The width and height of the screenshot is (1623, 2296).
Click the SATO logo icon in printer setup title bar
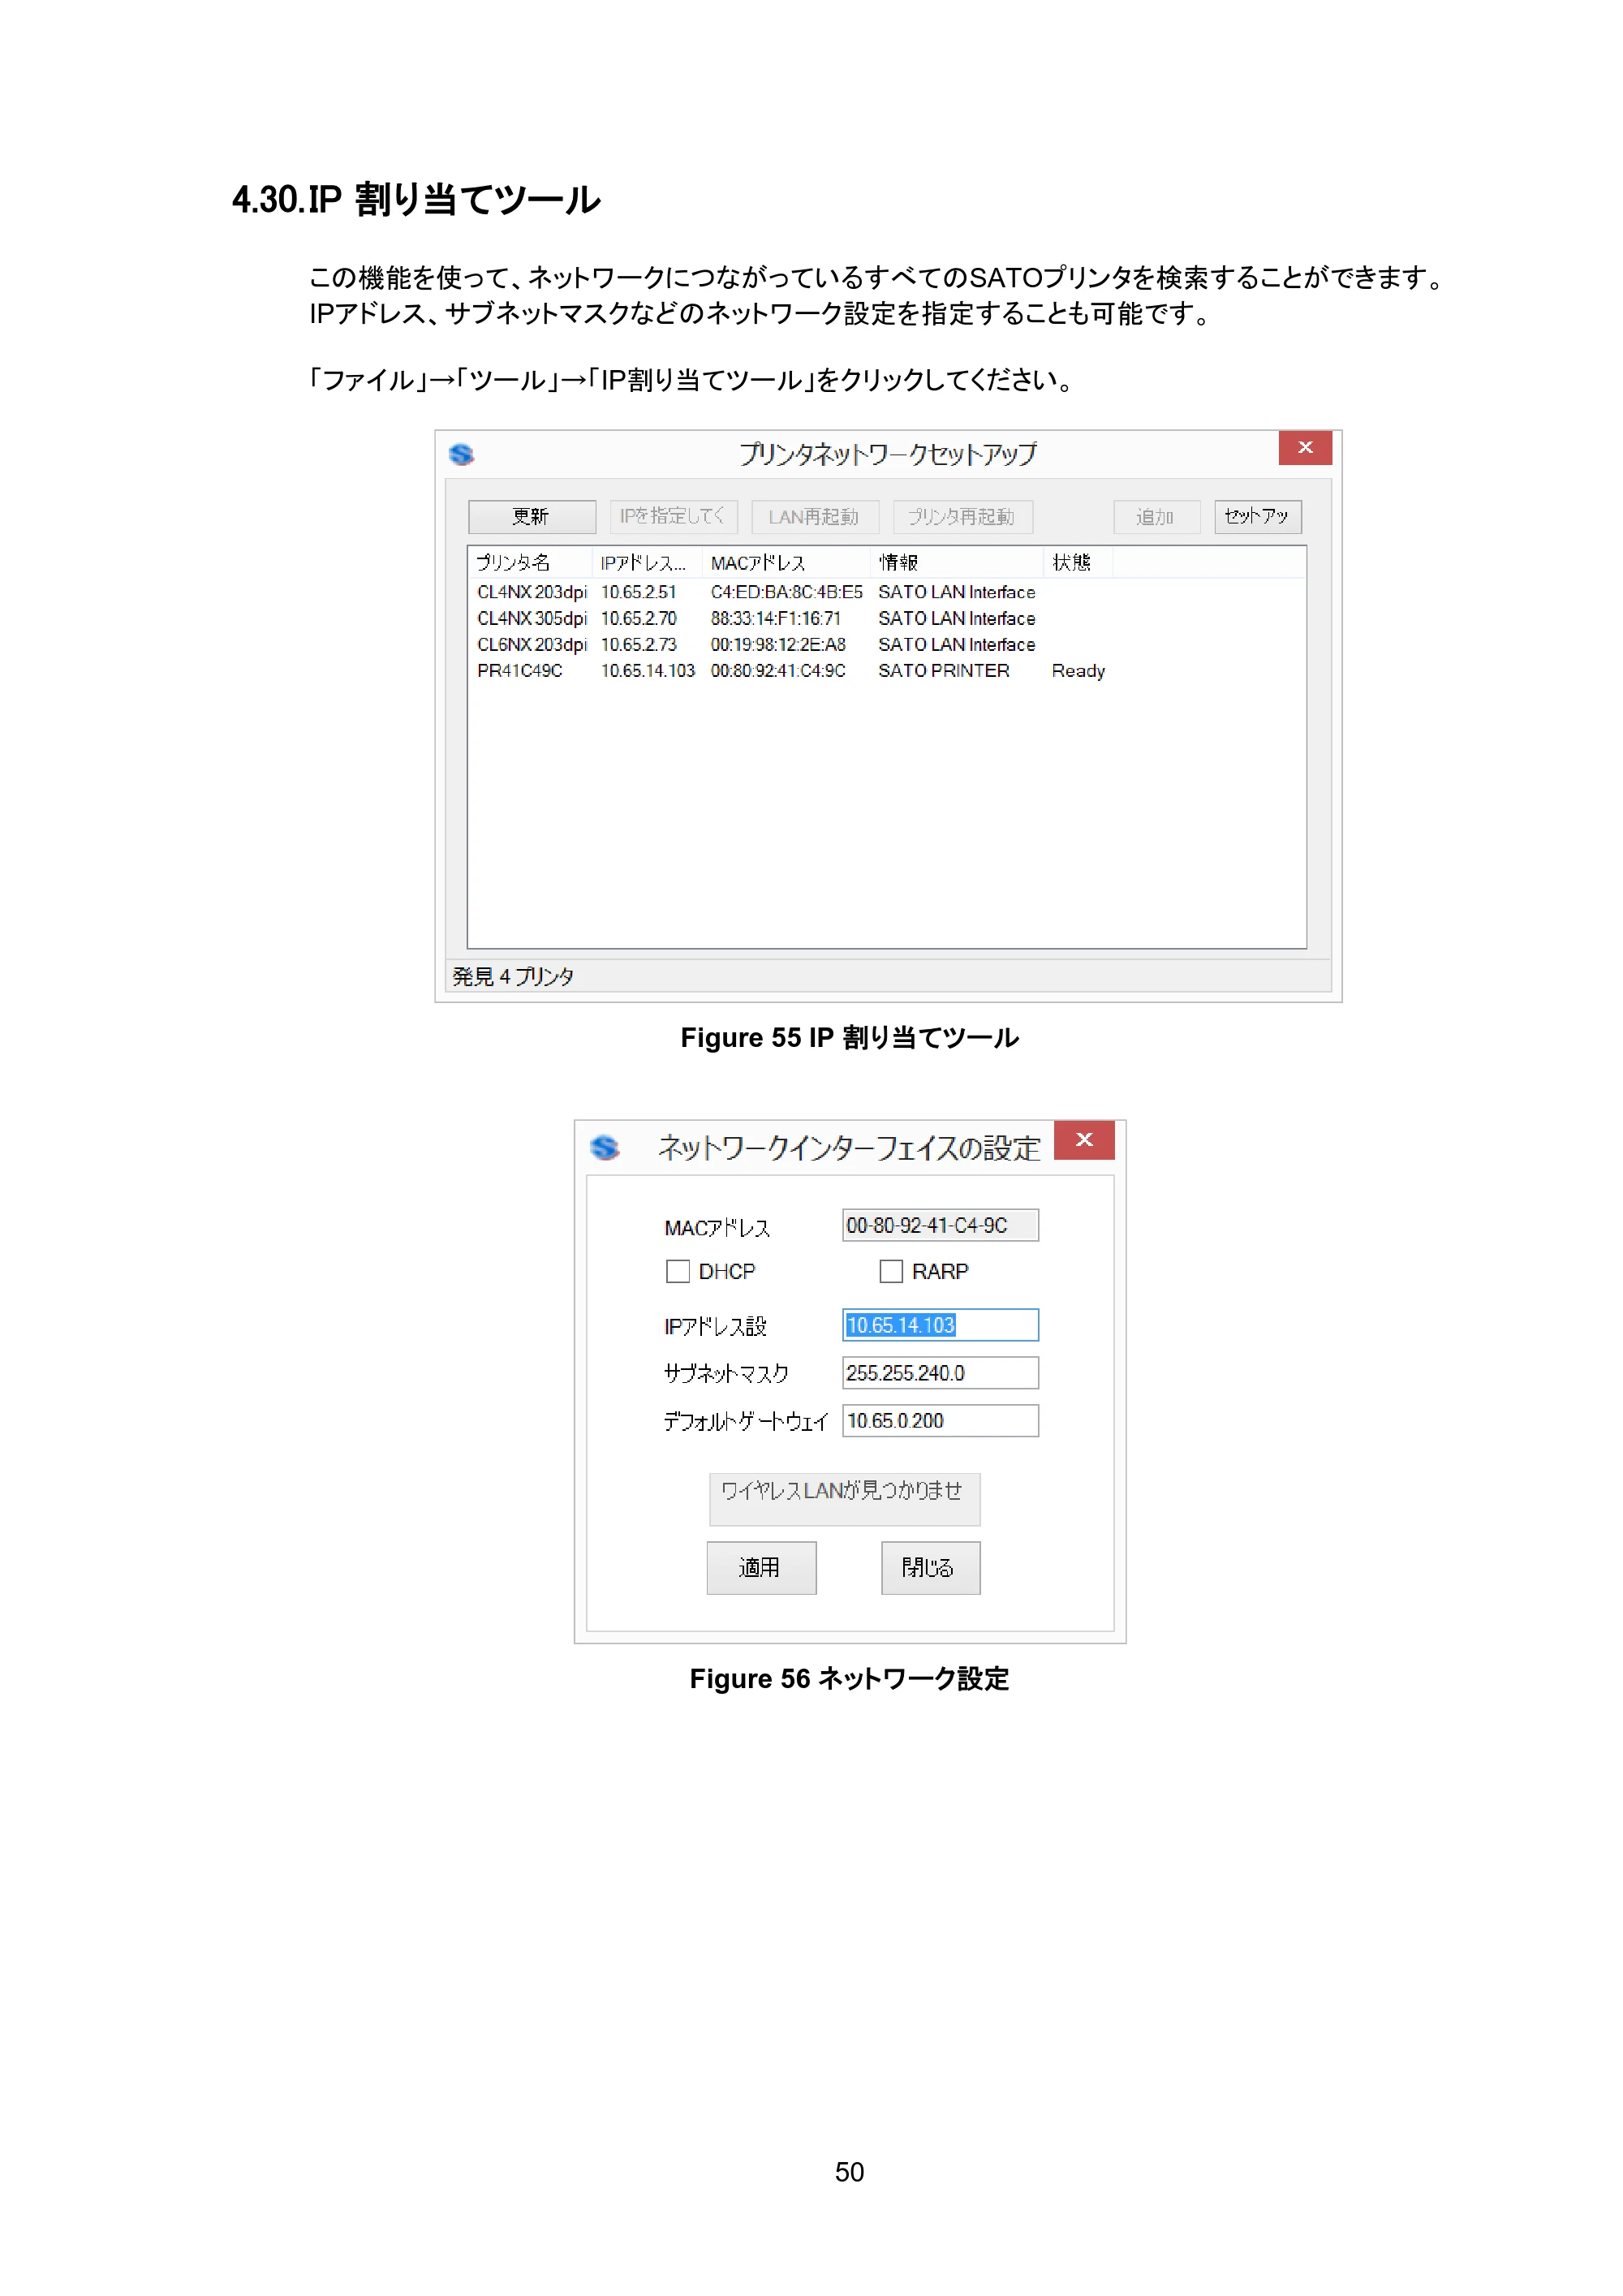461,454
